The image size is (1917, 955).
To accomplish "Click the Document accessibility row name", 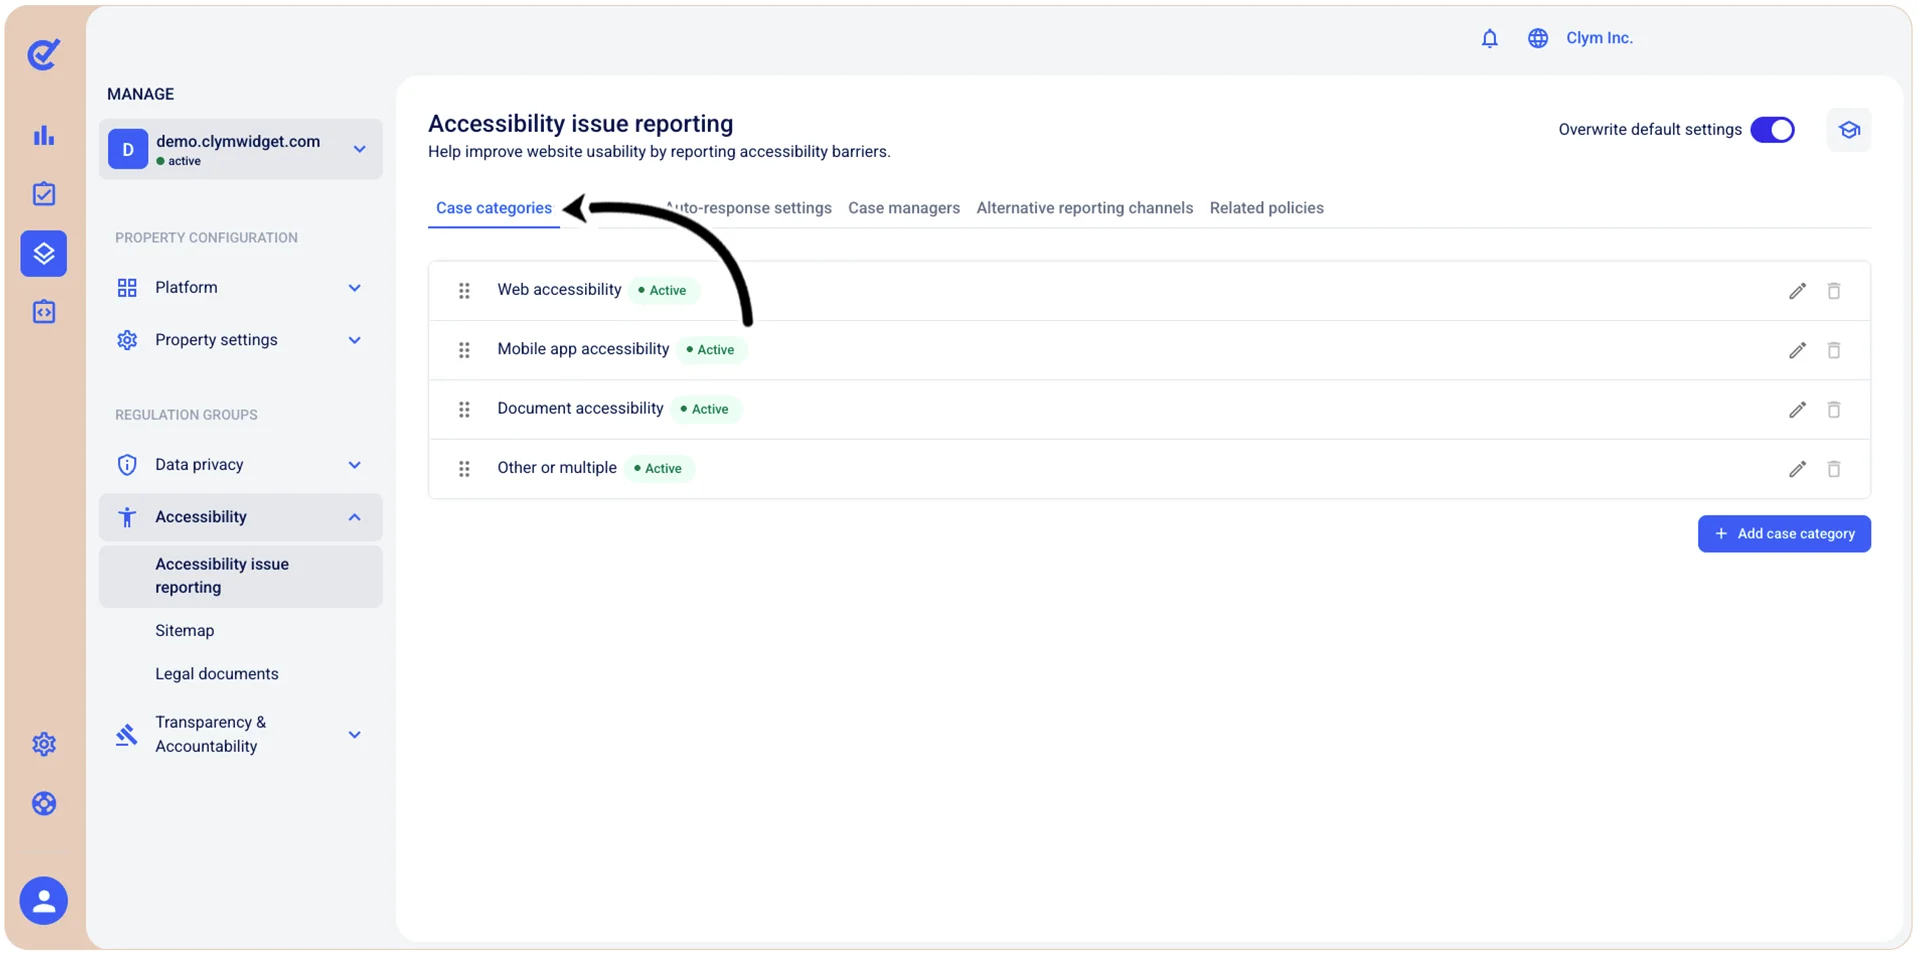I will [x=580, y=408].
